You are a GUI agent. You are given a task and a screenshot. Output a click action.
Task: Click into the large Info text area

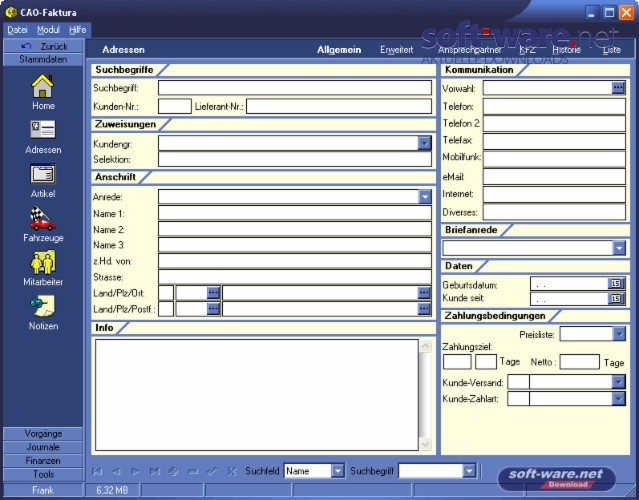click(257, 395)
